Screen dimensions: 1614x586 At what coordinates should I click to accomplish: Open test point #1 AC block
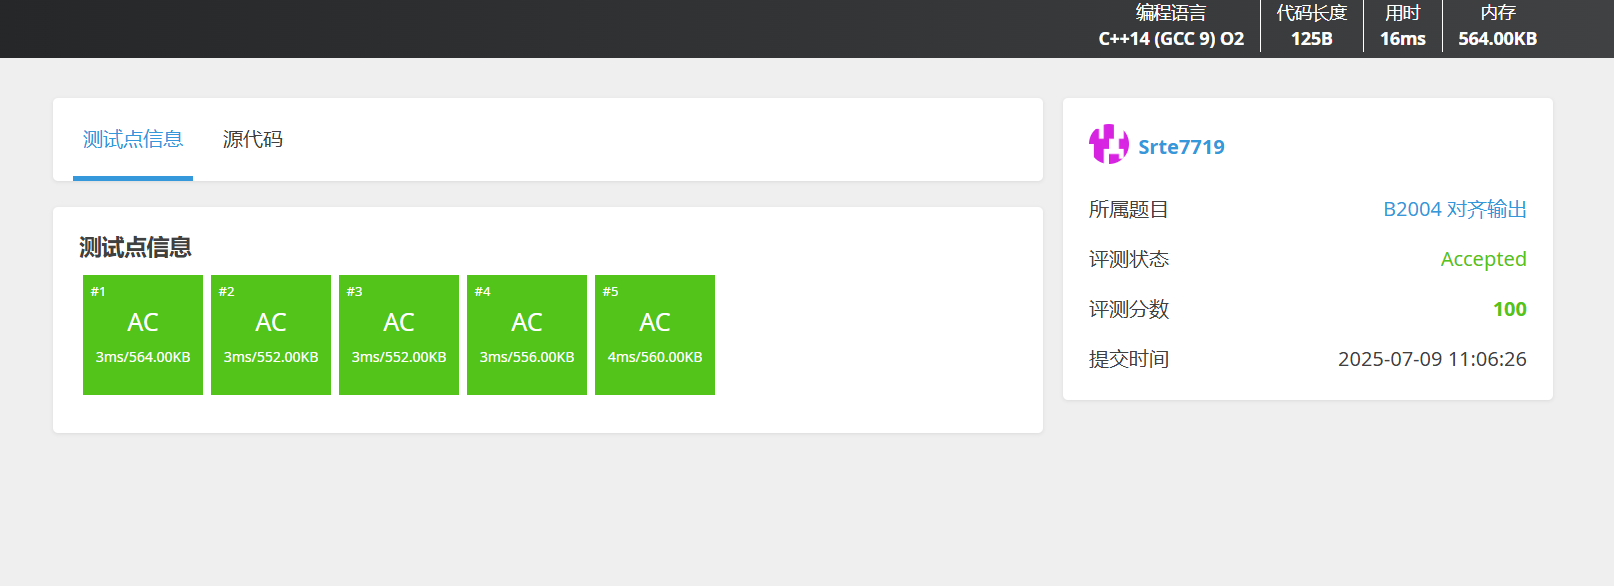(143, 335)
